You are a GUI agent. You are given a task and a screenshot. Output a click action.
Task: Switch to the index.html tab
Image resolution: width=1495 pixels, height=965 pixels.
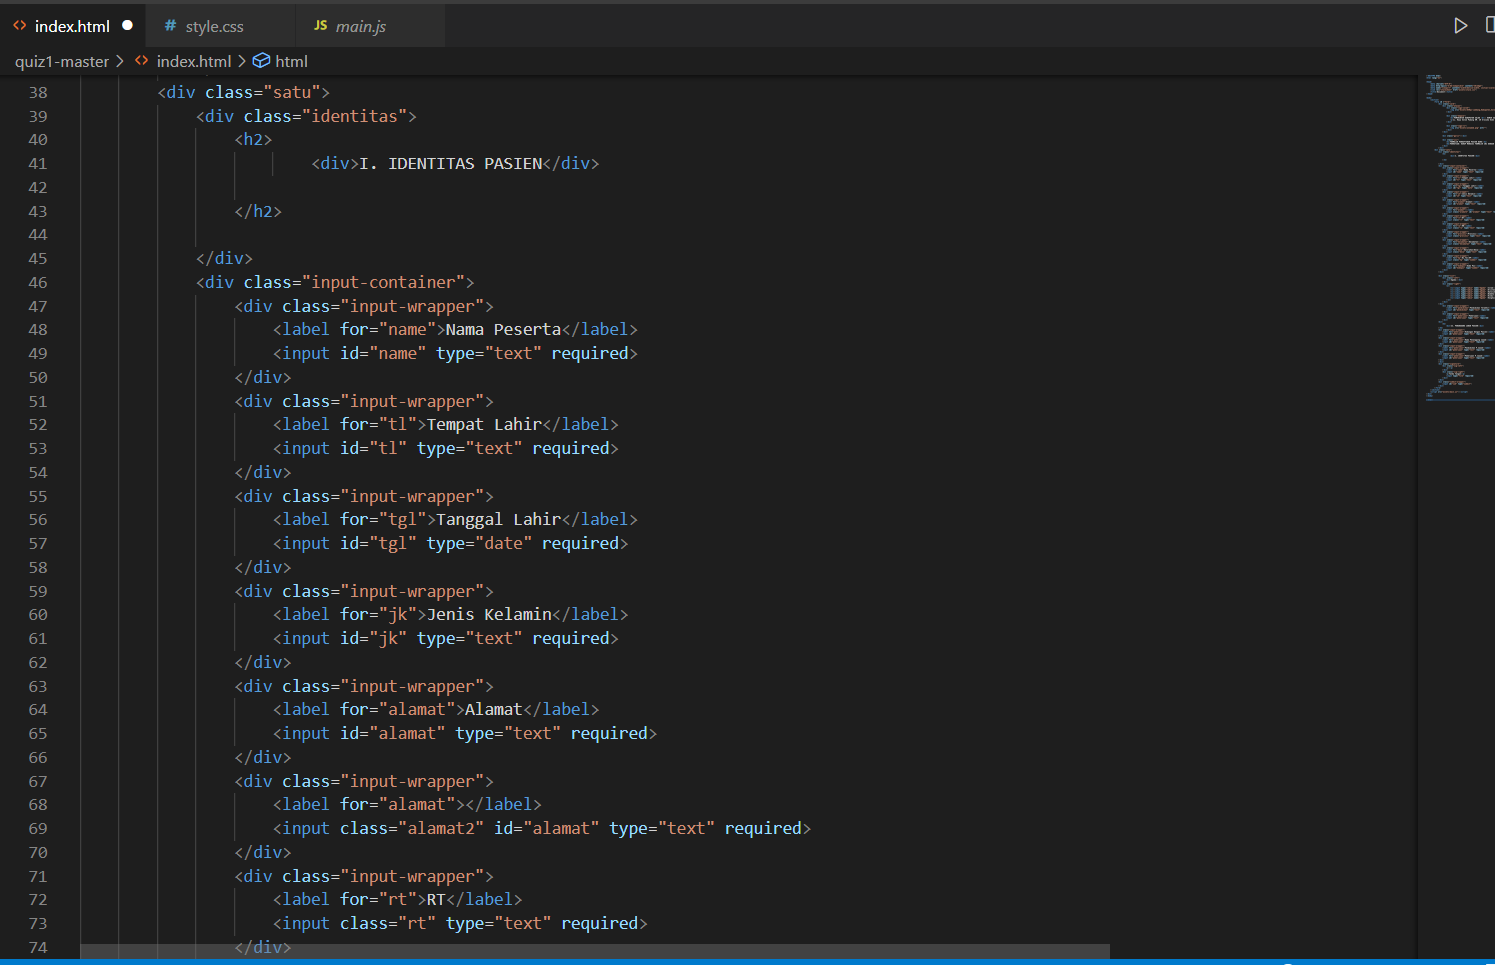coord(73,26)
